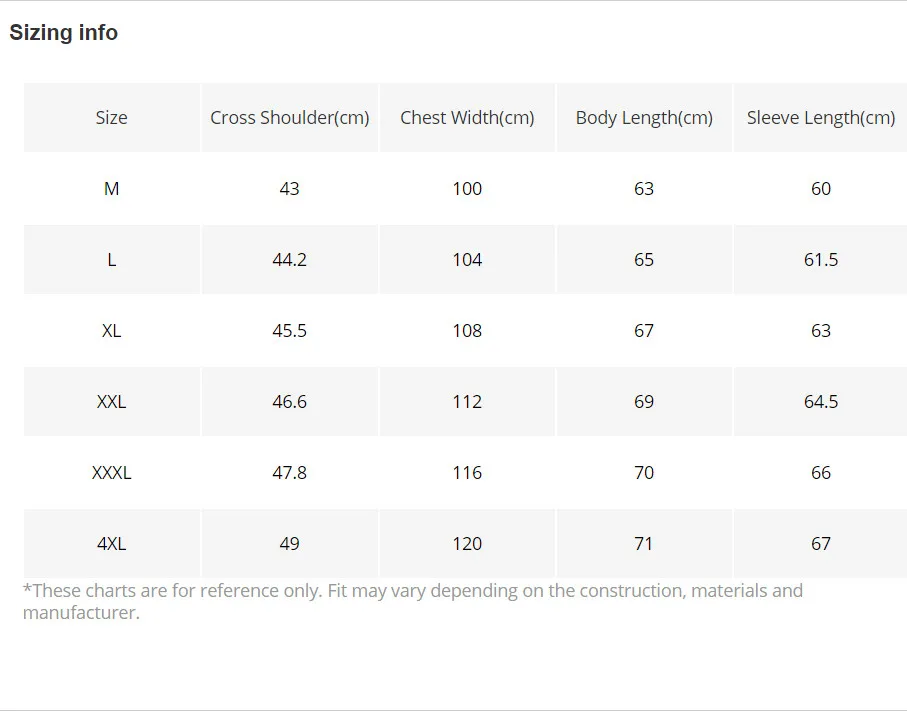Click the Cross Shoulder(cm) column header
The width and height of the screenshot is (907, 711).
tap(290, 118)
